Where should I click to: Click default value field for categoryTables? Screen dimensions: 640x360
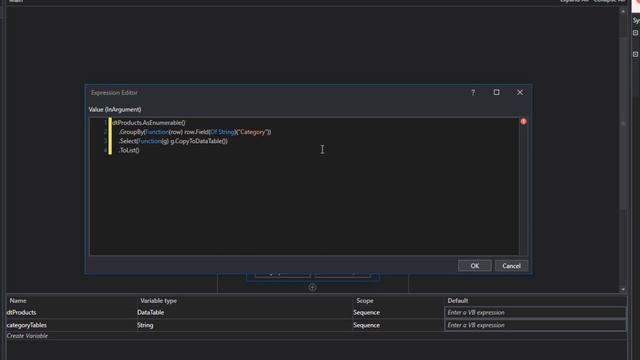pyautogui.click(x=535, y=325)
